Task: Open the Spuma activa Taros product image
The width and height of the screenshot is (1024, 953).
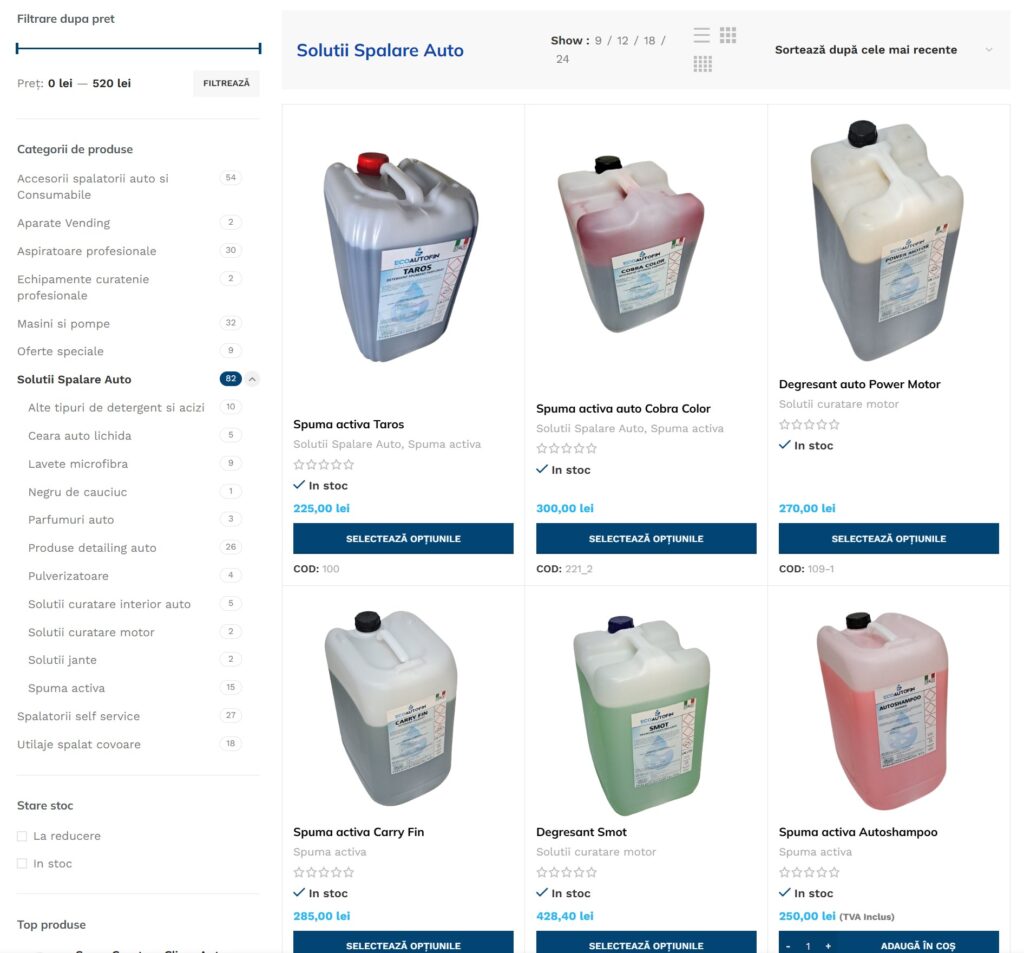Action: point(402,257)
